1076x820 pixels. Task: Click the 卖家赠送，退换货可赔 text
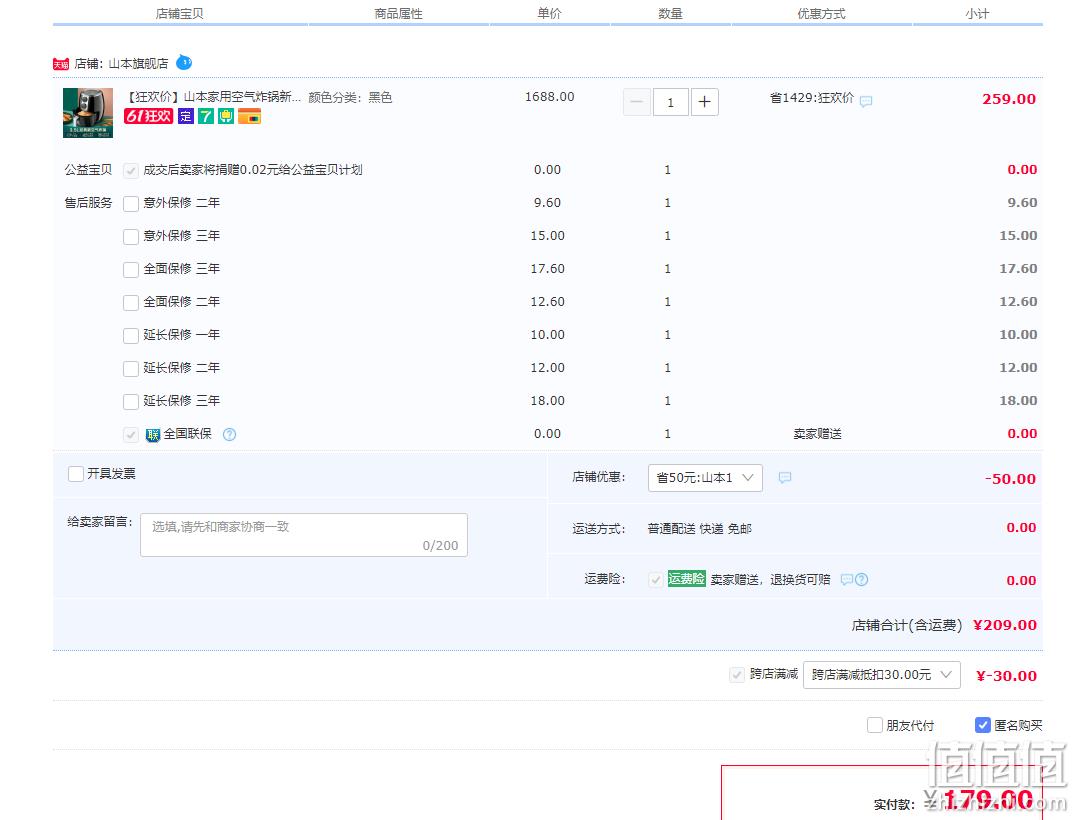click(770, 580)
